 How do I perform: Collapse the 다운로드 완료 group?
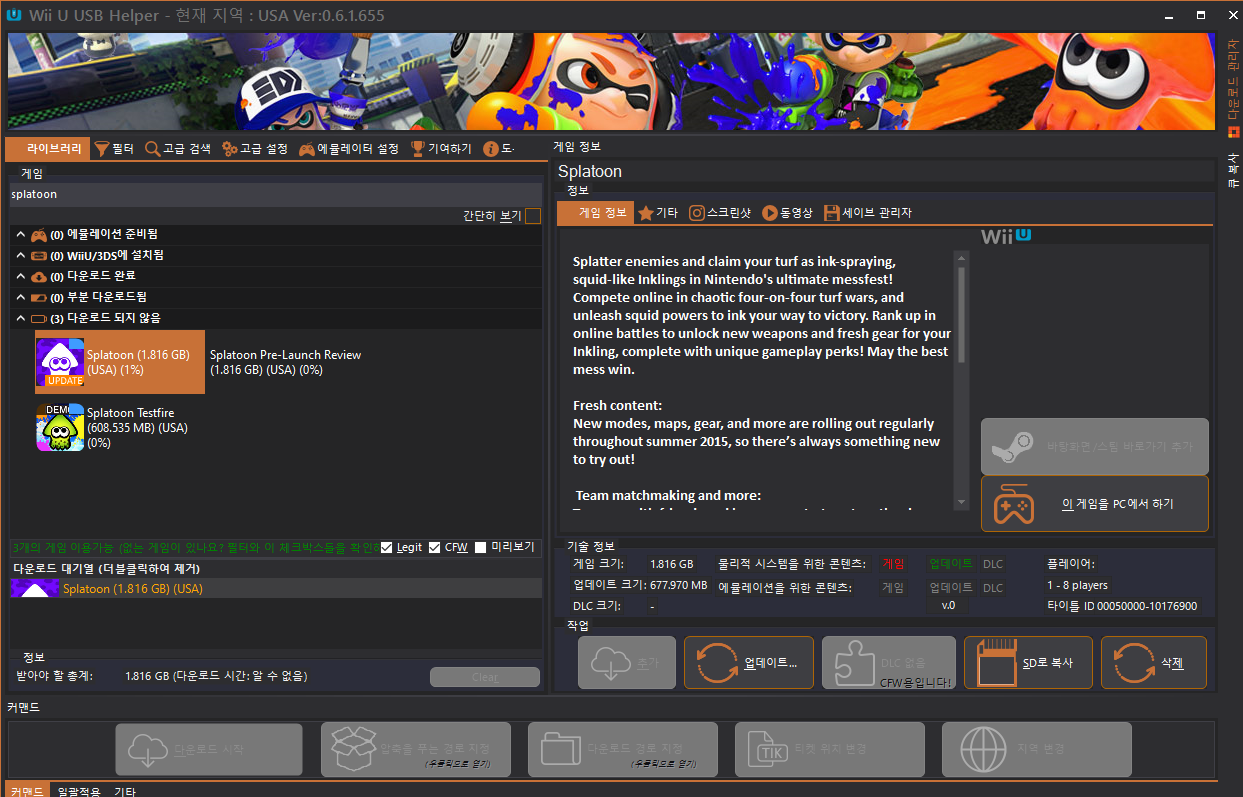[x=19, y=276]
